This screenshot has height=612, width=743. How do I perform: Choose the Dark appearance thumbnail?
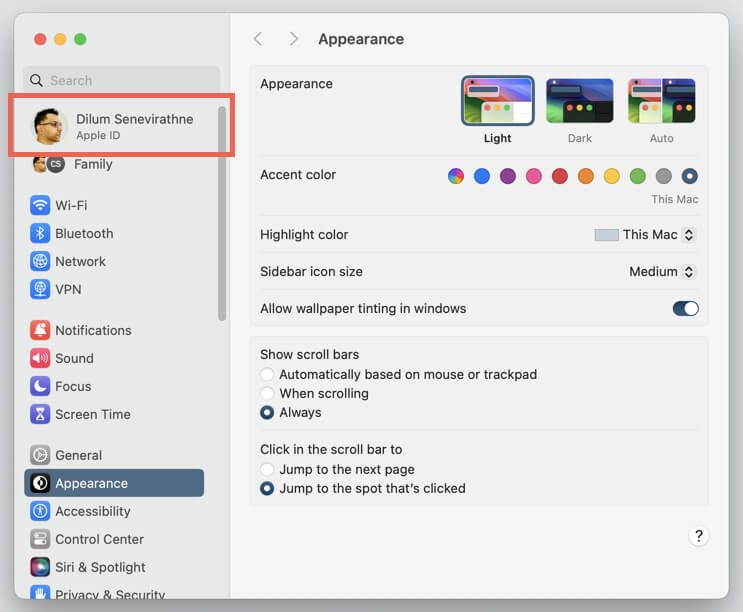(580, 101)
